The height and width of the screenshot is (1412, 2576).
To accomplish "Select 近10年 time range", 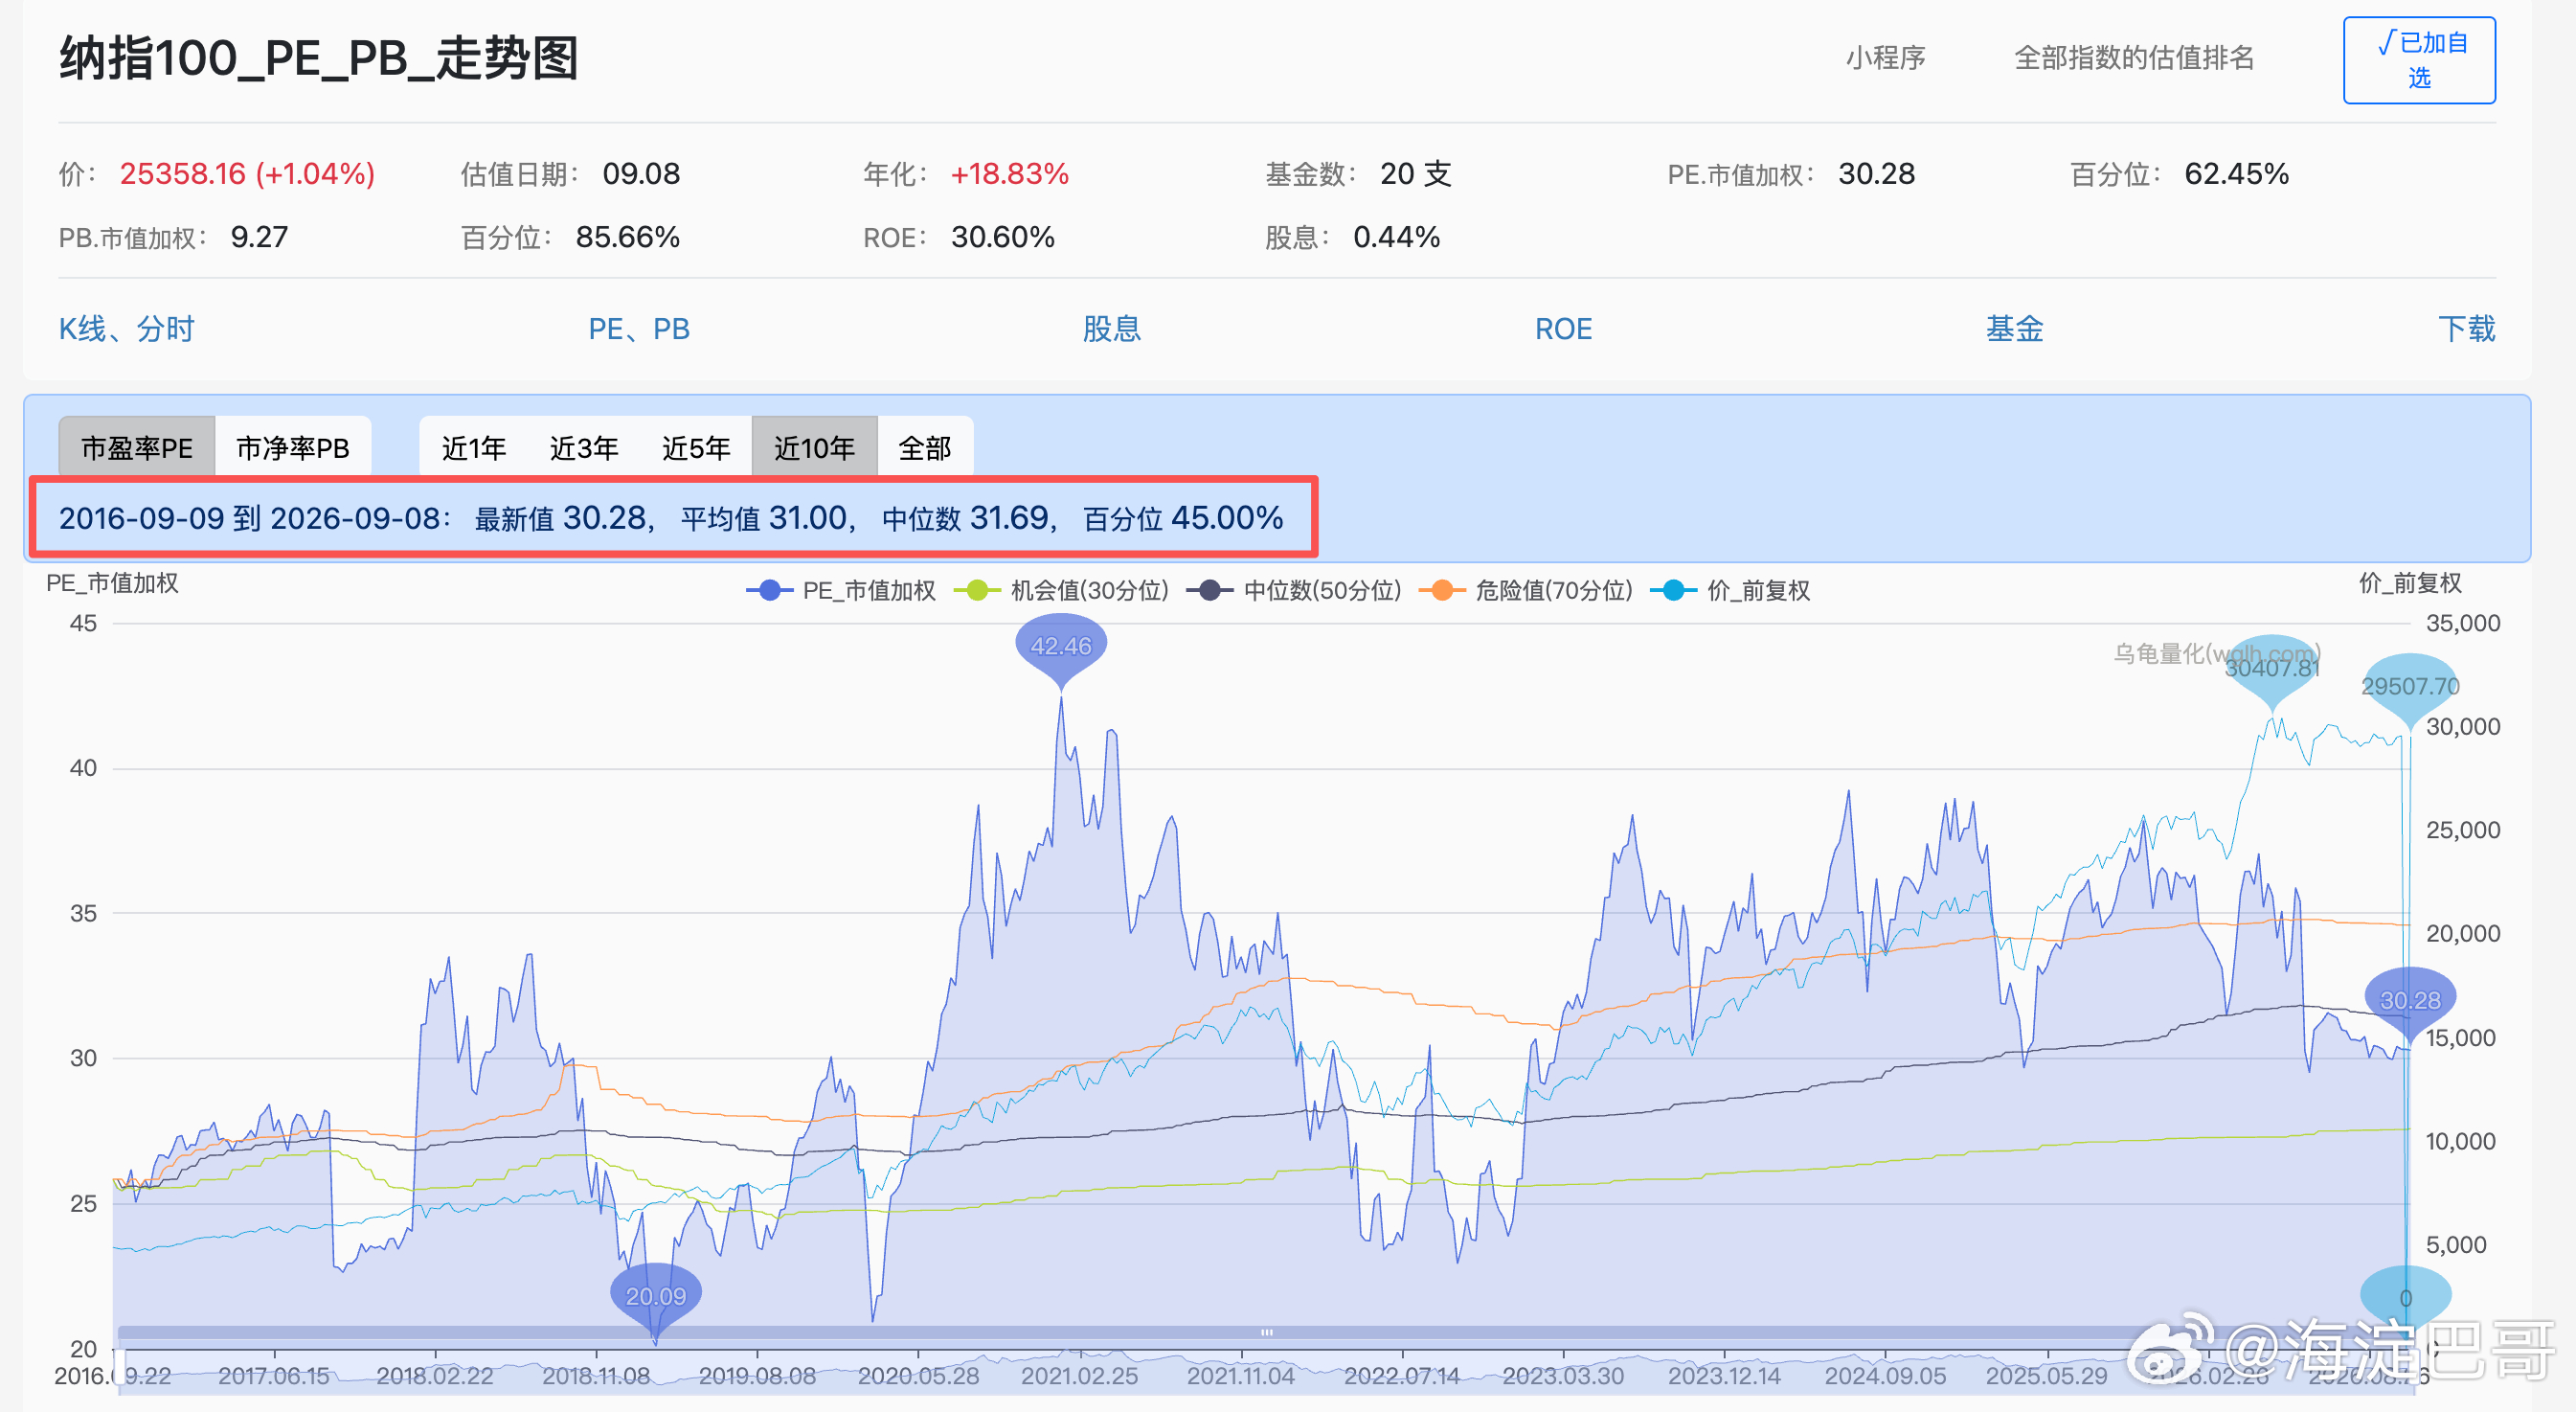I will 814,447.
